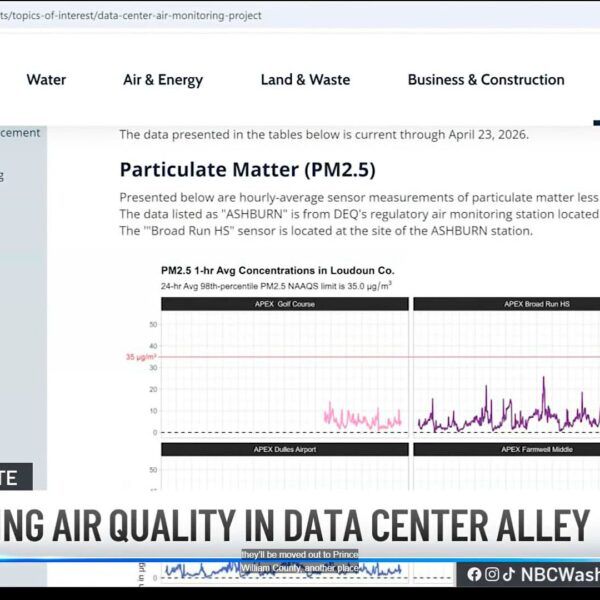
Task: Click the data current through April 23 text
Action: tap(324, 135)
